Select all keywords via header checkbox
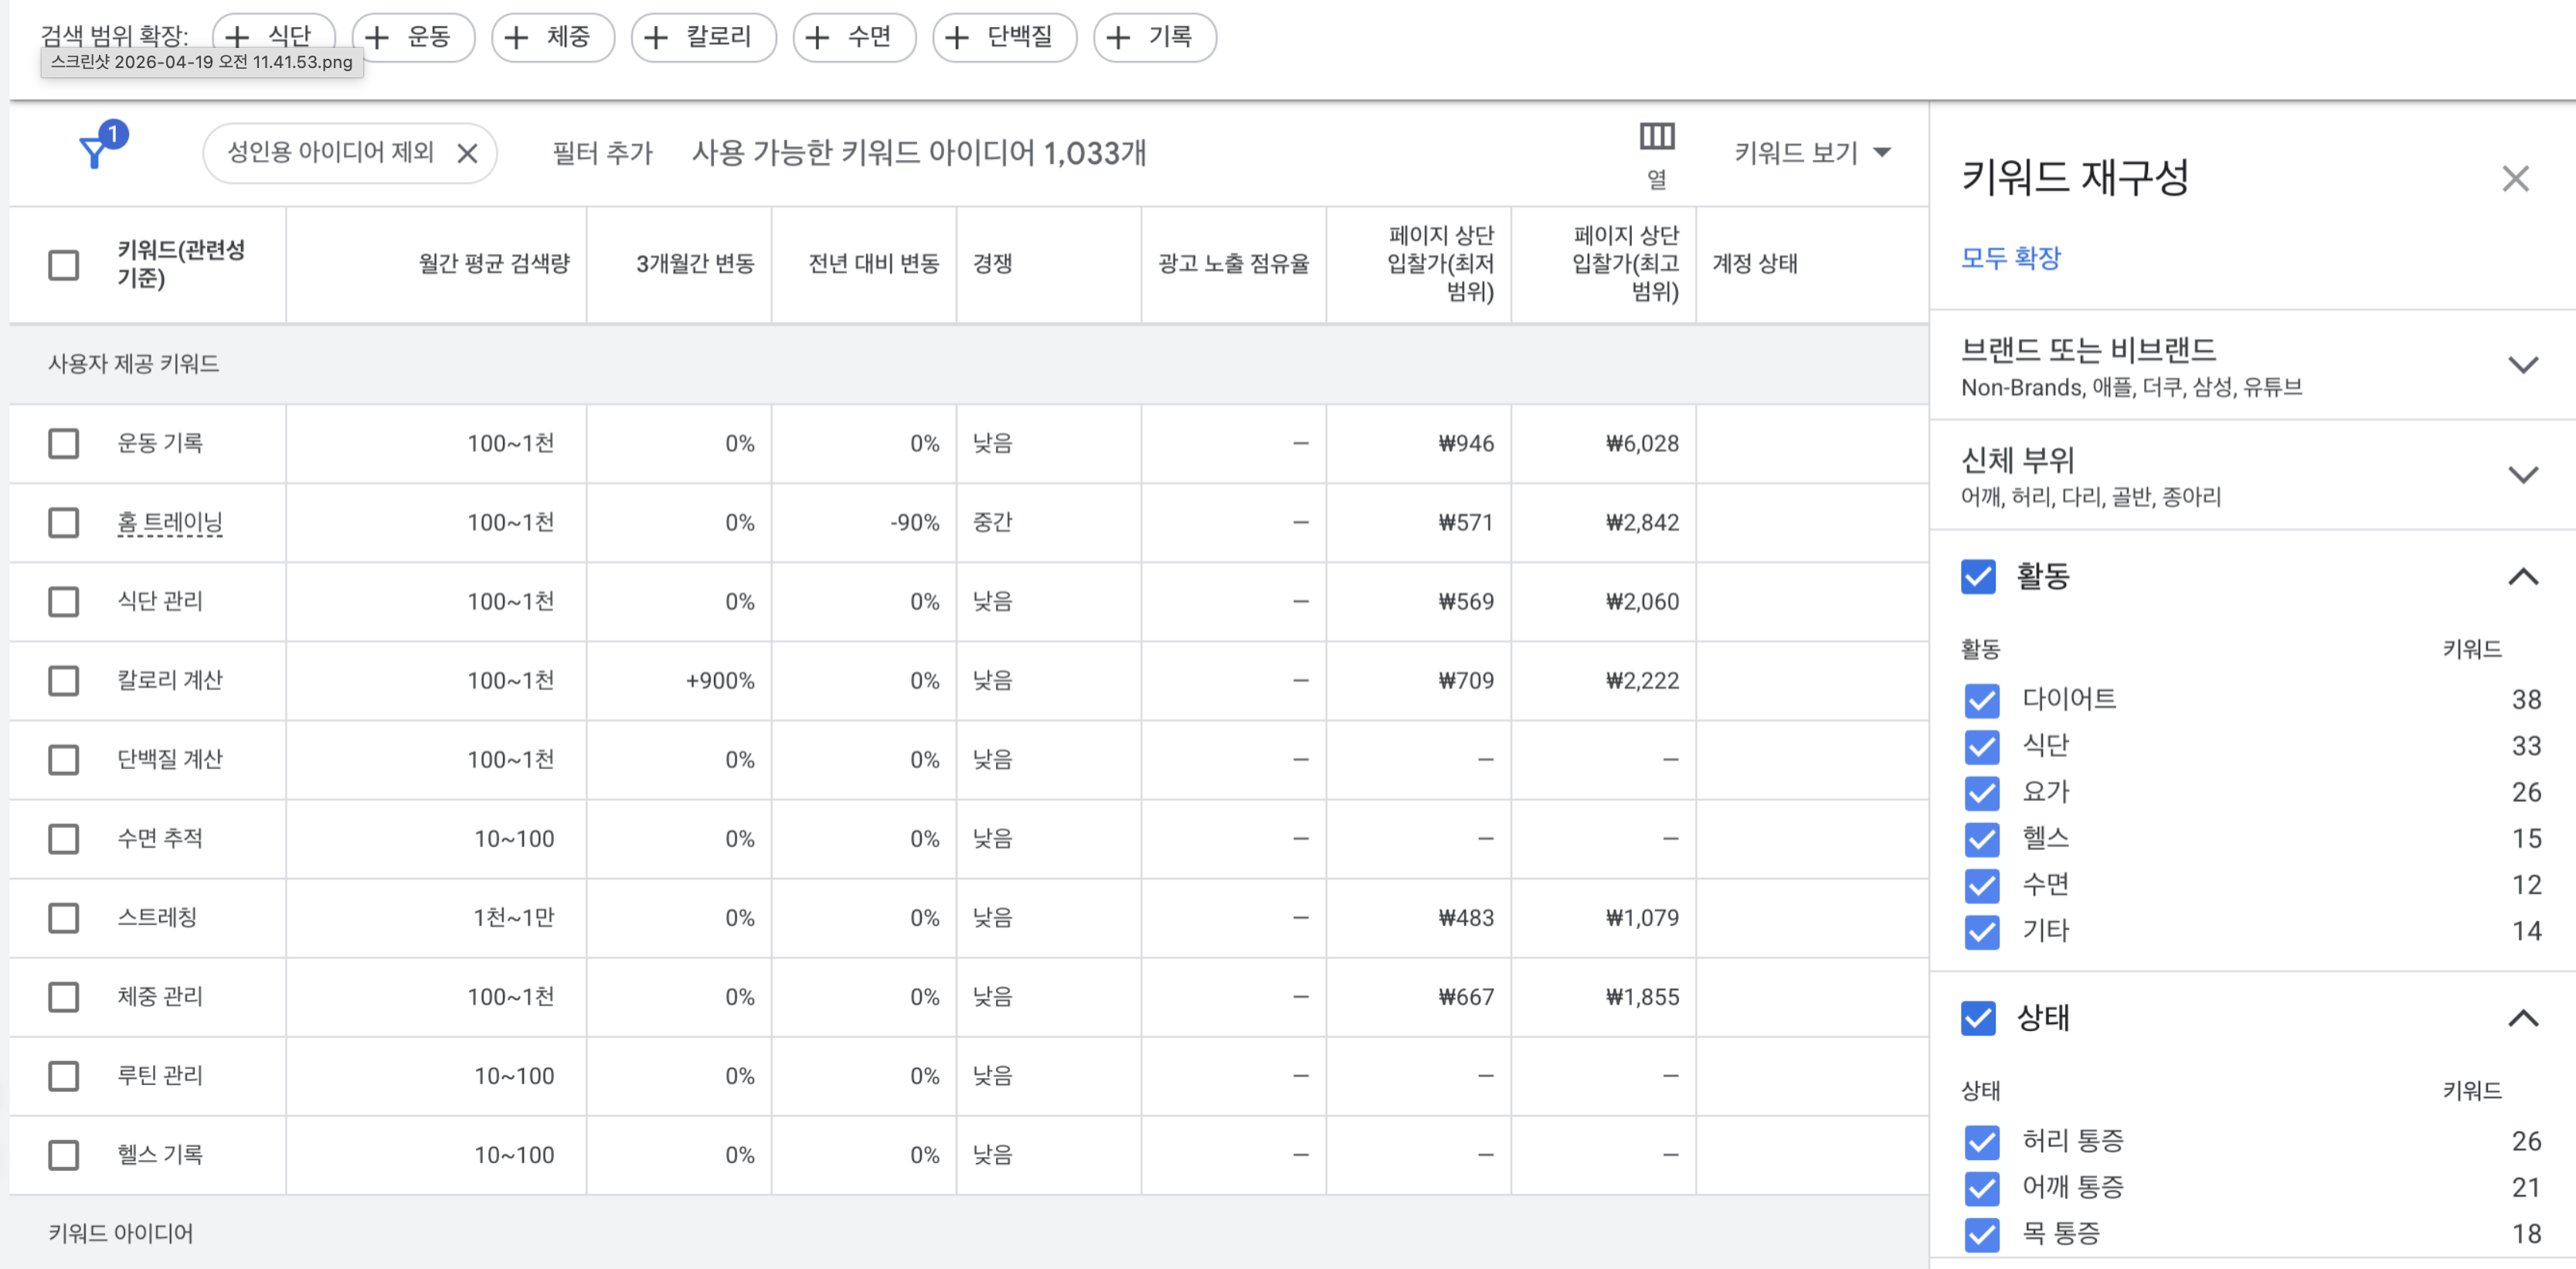Image resolution: width=2576 pixels, height=1269 pixels. (63, 265)
